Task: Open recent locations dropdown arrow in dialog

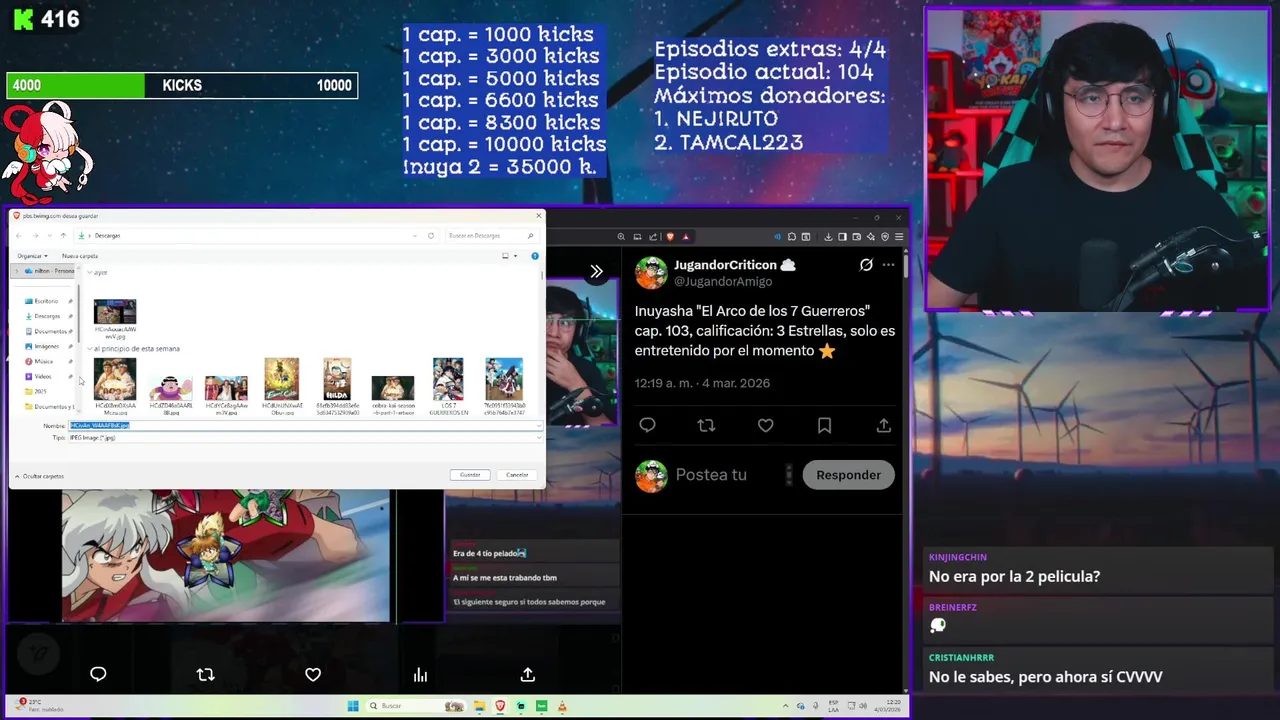Action: (x=49, y=236)
